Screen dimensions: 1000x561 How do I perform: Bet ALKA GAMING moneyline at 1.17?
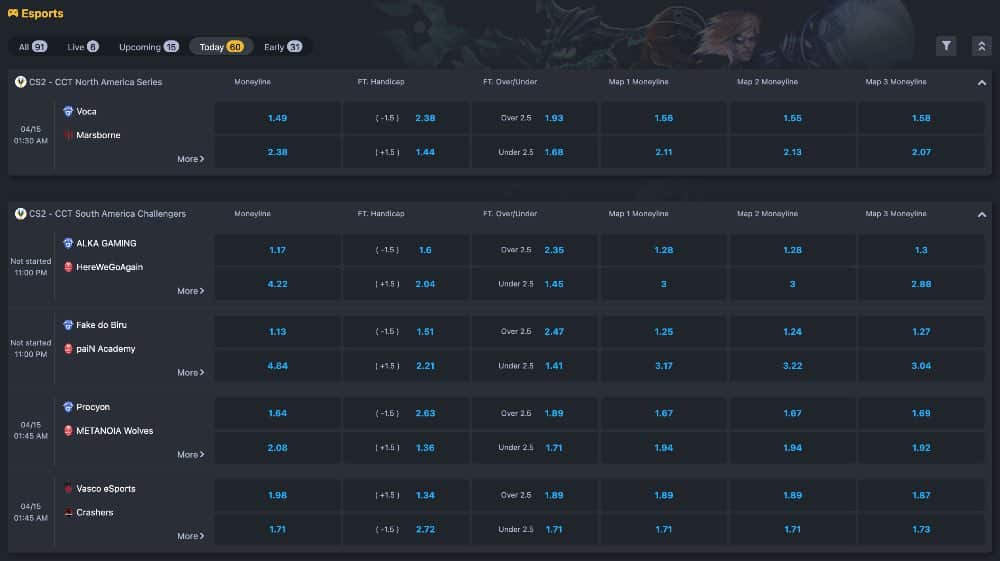pos(277,250)
